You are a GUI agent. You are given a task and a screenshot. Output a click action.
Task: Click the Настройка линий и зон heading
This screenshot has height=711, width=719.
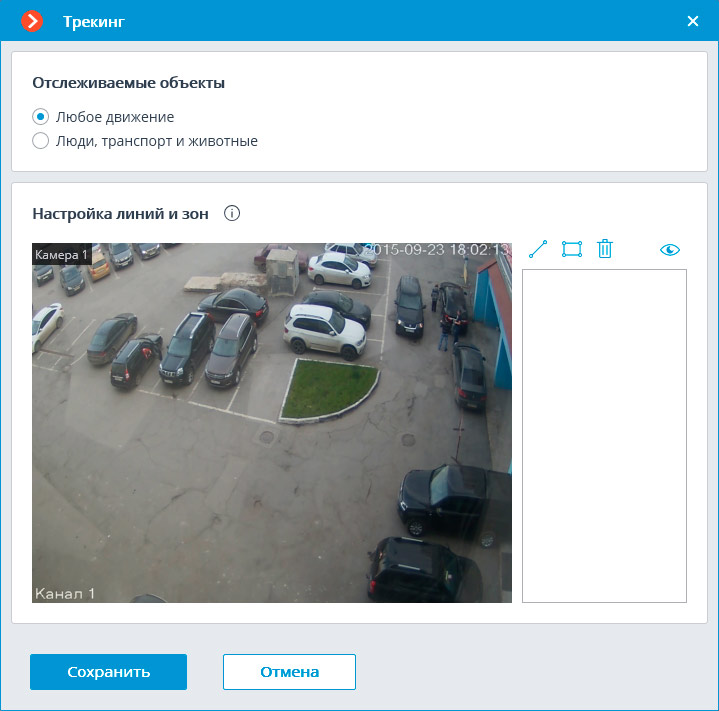click(120, 213)
